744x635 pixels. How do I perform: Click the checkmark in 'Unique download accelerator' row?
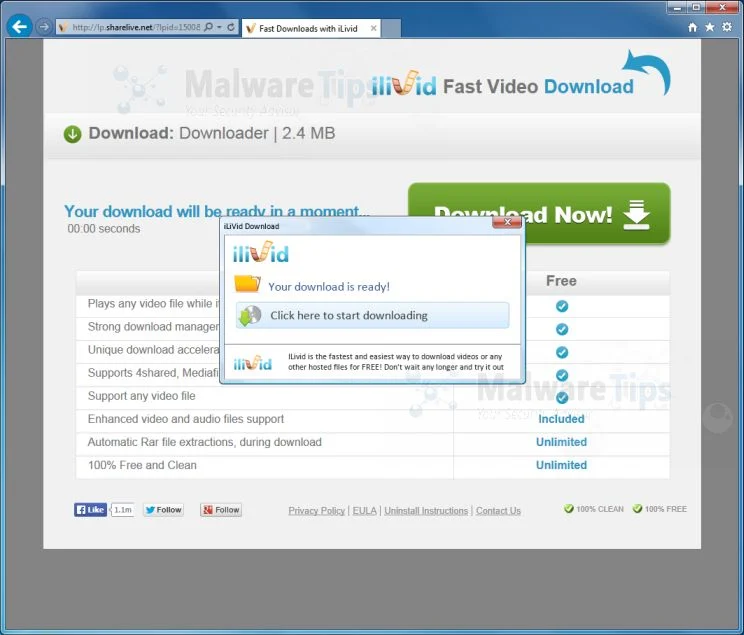coord(562,353)
